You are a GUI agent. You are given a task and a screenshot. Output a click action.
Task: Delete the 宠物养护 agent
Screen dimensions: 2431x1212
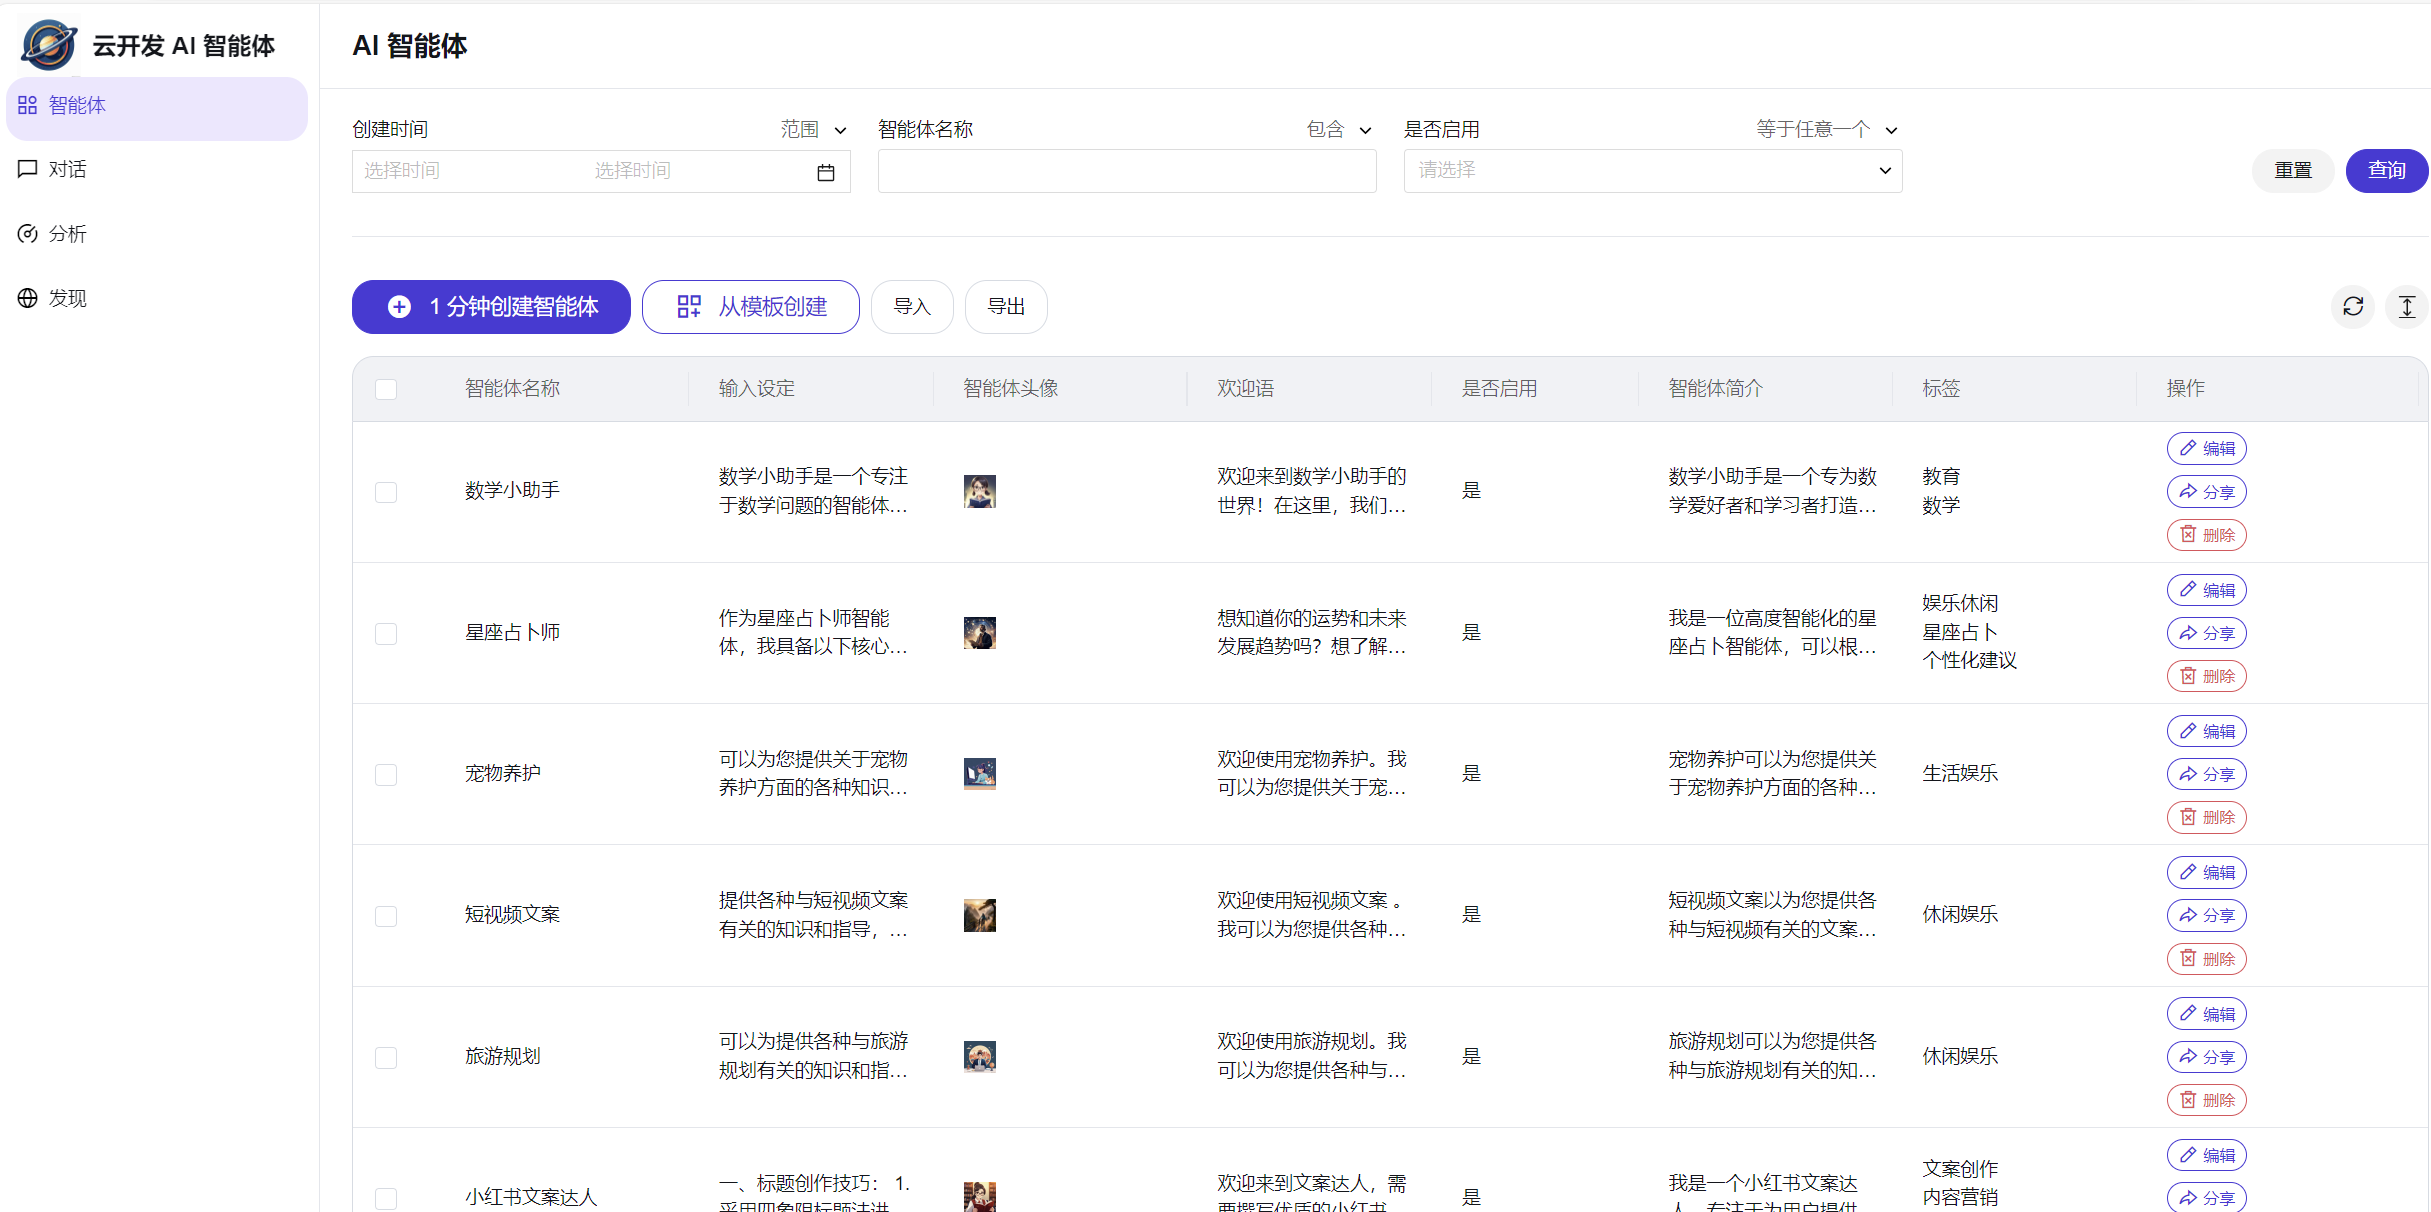click(x=2206, y=817)
